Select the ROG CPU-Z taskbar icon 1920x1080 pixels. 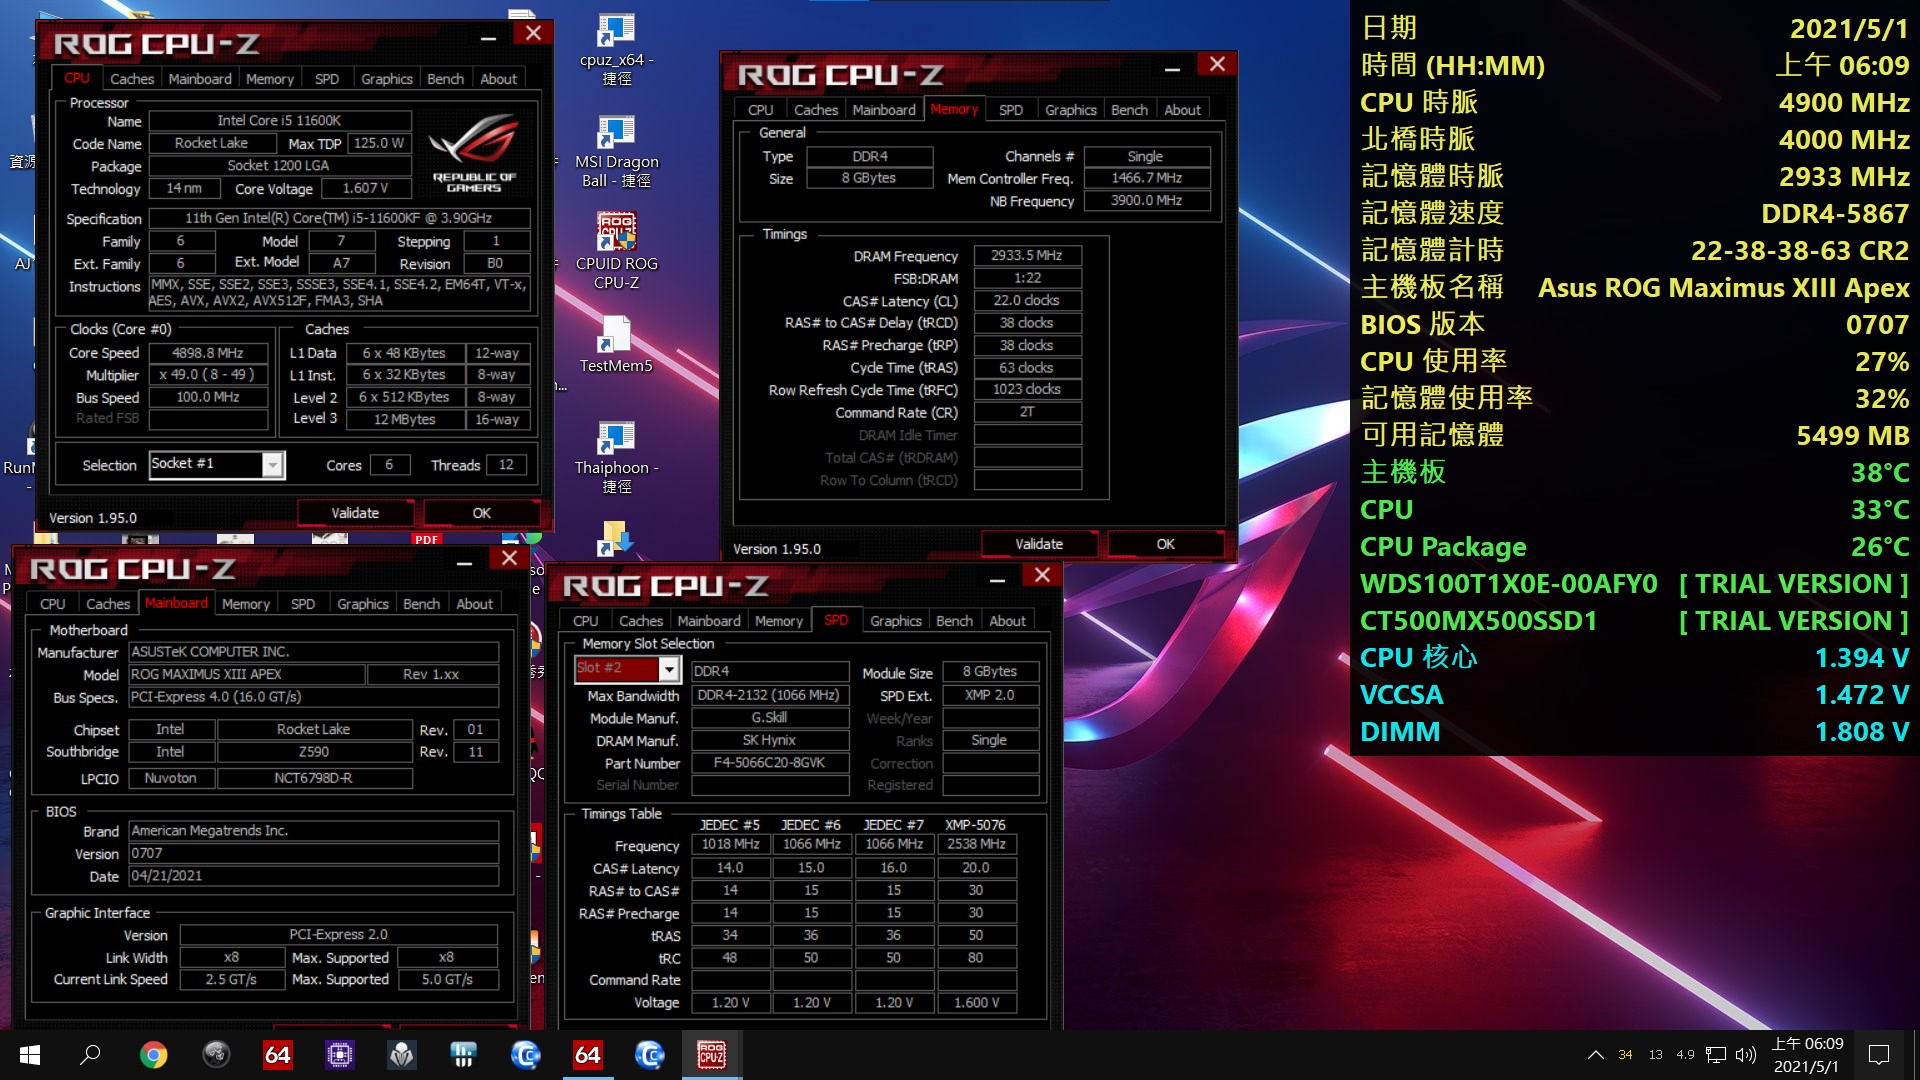(x=712, y=1055)
